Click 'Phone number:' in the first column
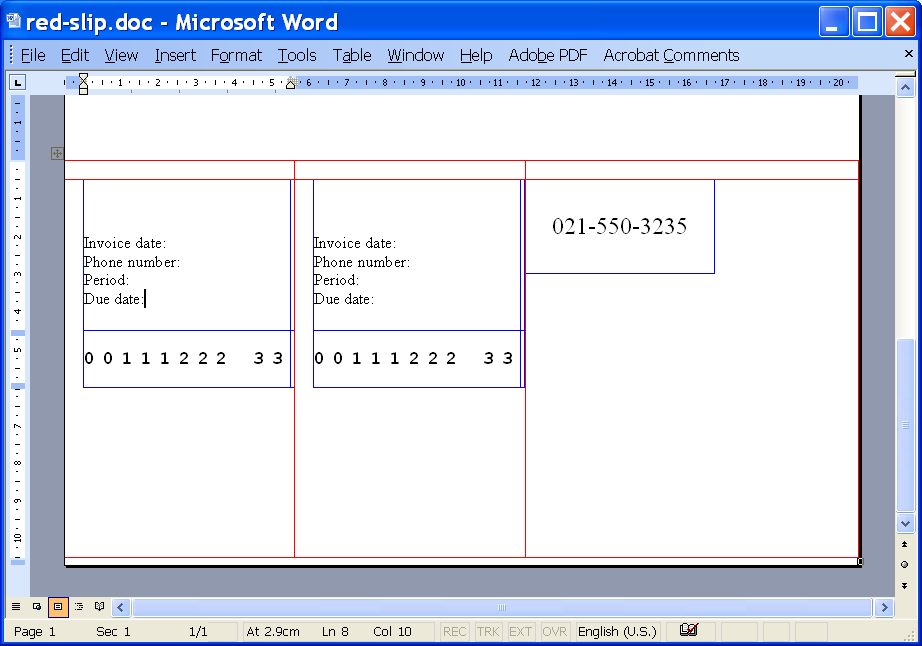The image size is (922, 646). [132, 262]
